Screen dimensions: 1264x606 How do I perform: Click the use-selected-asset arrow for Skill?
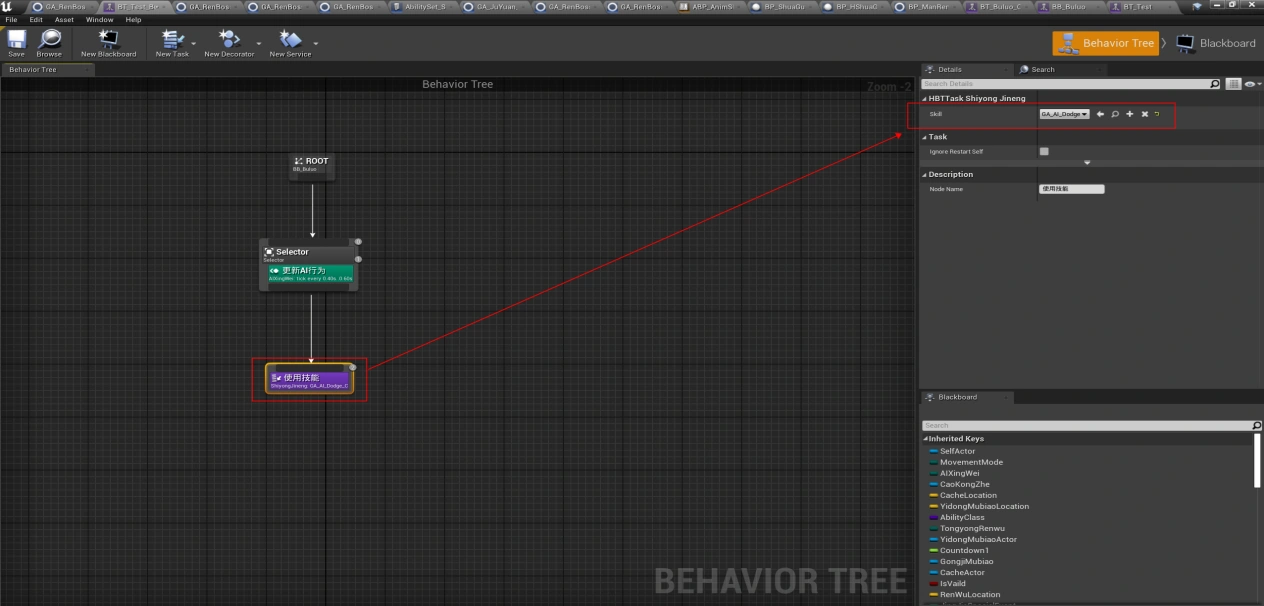tap(1100, 114)
